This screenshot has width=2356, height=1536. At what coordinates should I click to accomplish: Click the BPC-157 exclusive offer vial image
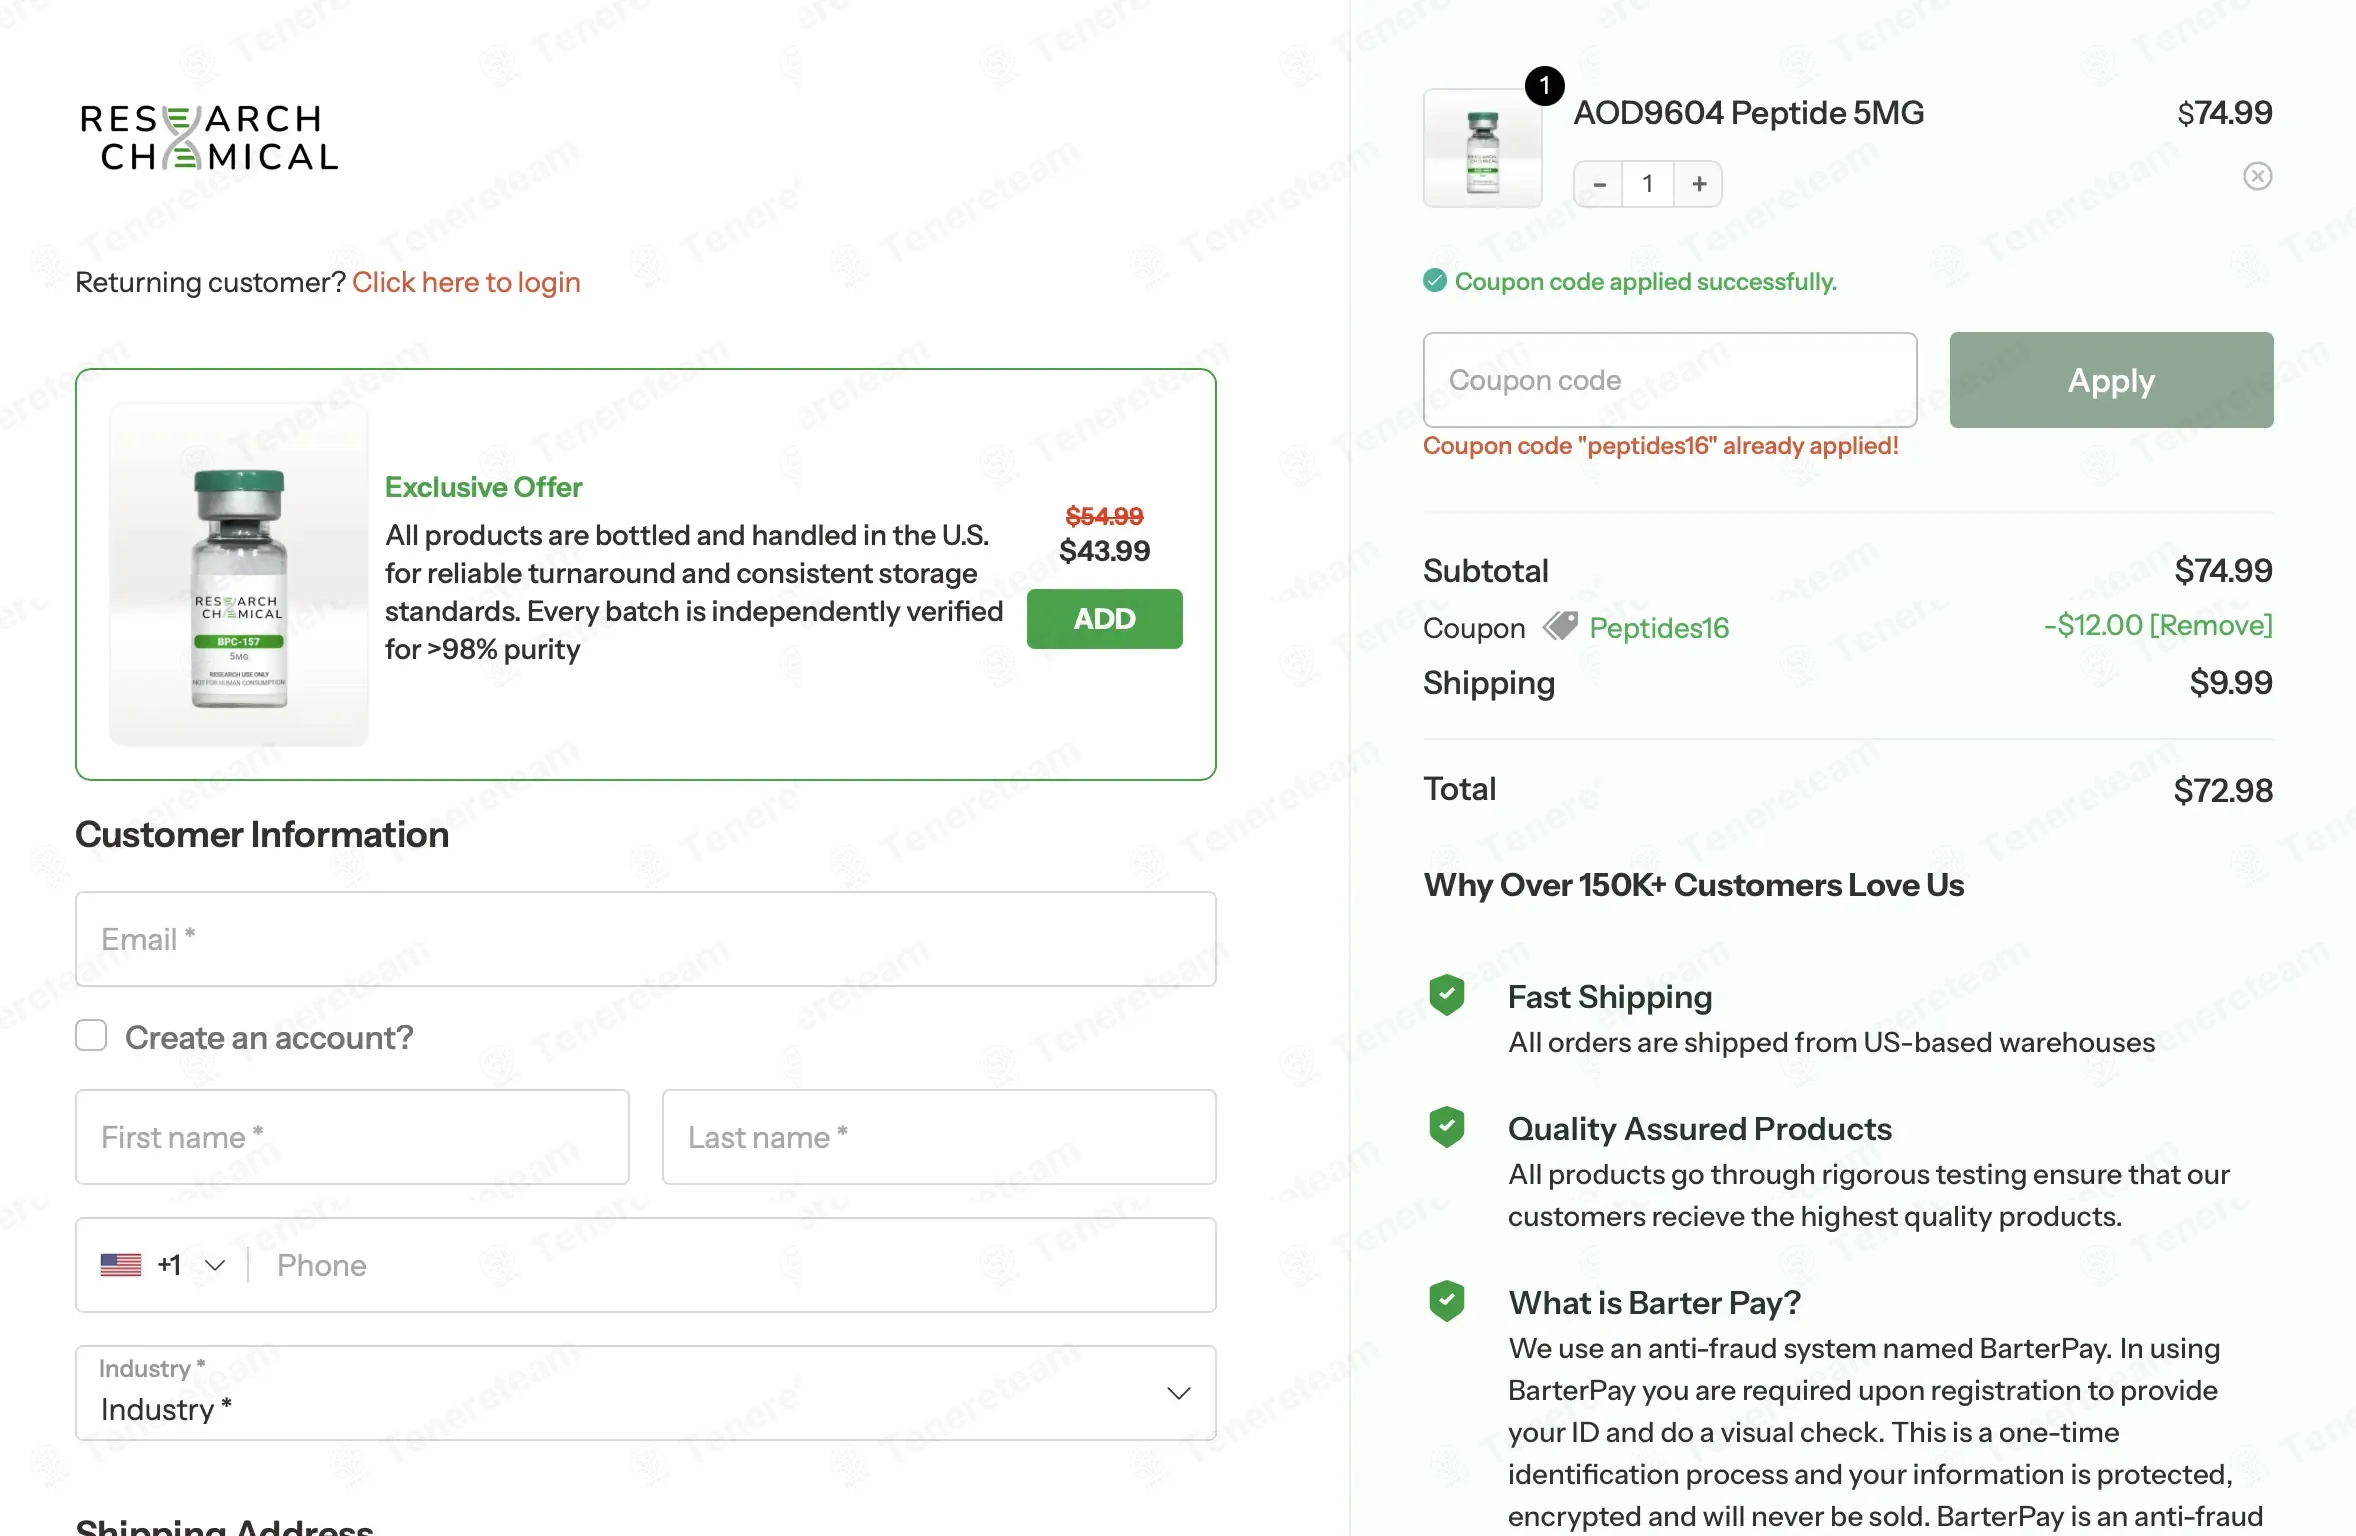coord(239,575)
